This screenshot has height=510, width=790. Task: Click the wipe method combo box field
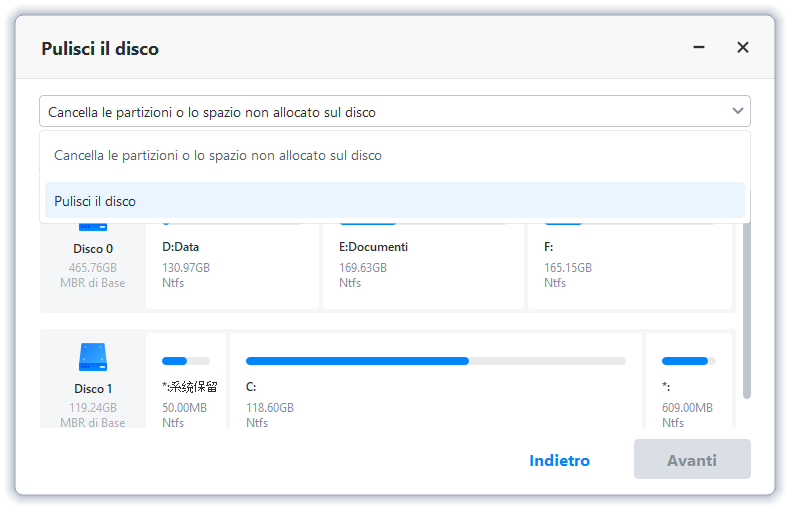click(x=380, y=112)
